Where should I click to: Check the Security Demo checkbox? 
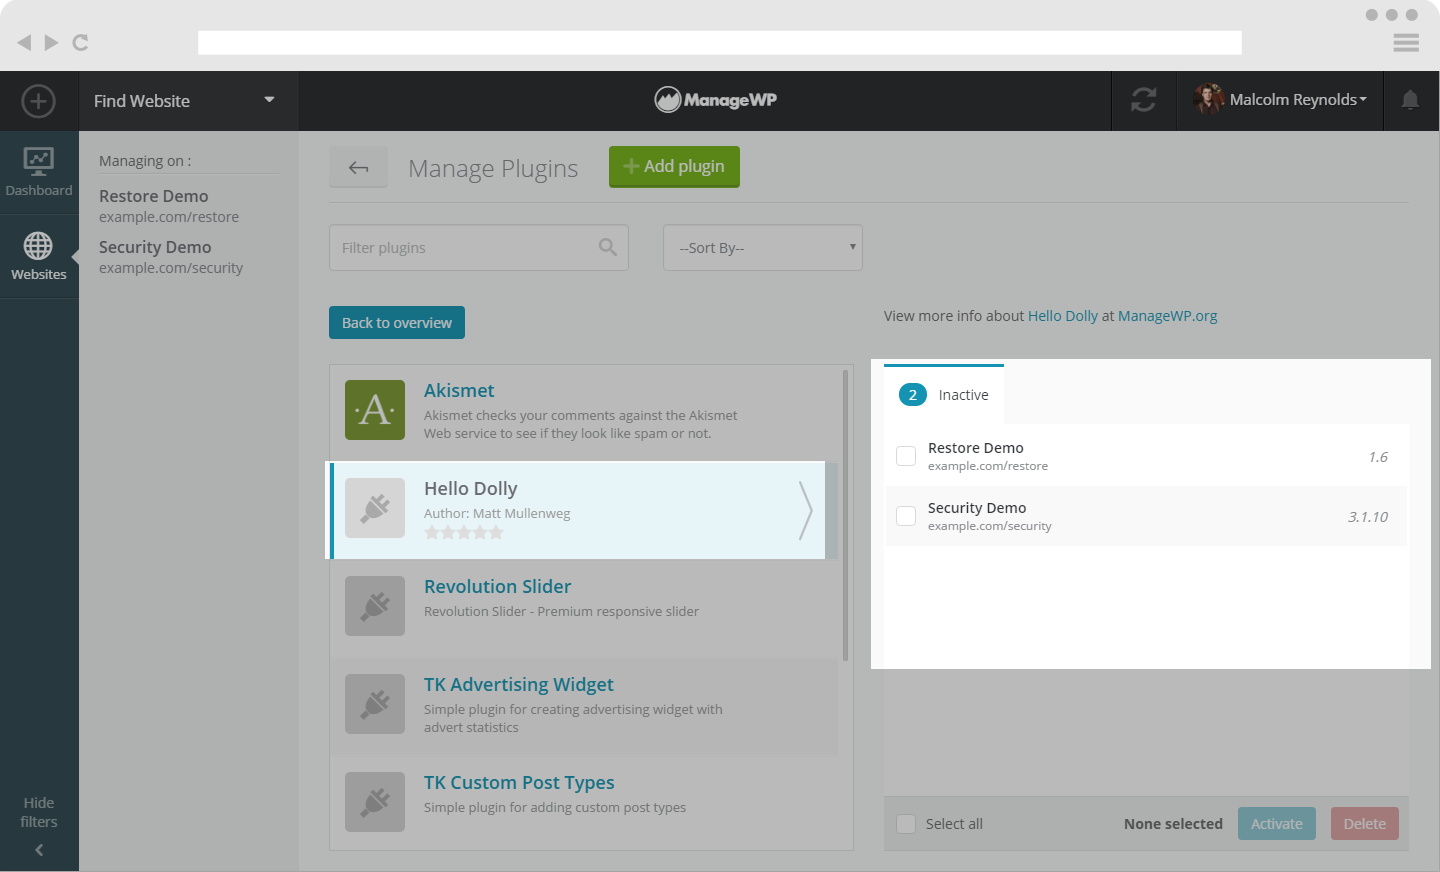(906, 516)
